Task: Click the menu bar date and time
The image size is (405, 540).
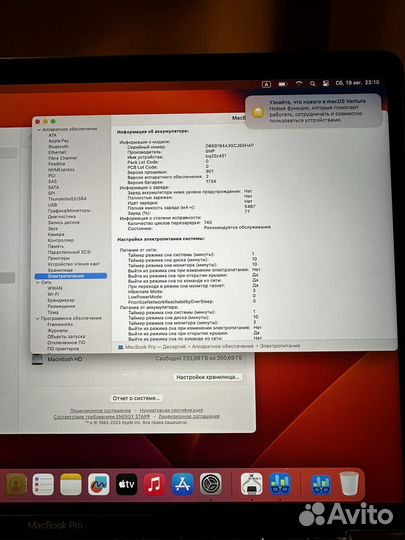Action: tap(357, 83)
